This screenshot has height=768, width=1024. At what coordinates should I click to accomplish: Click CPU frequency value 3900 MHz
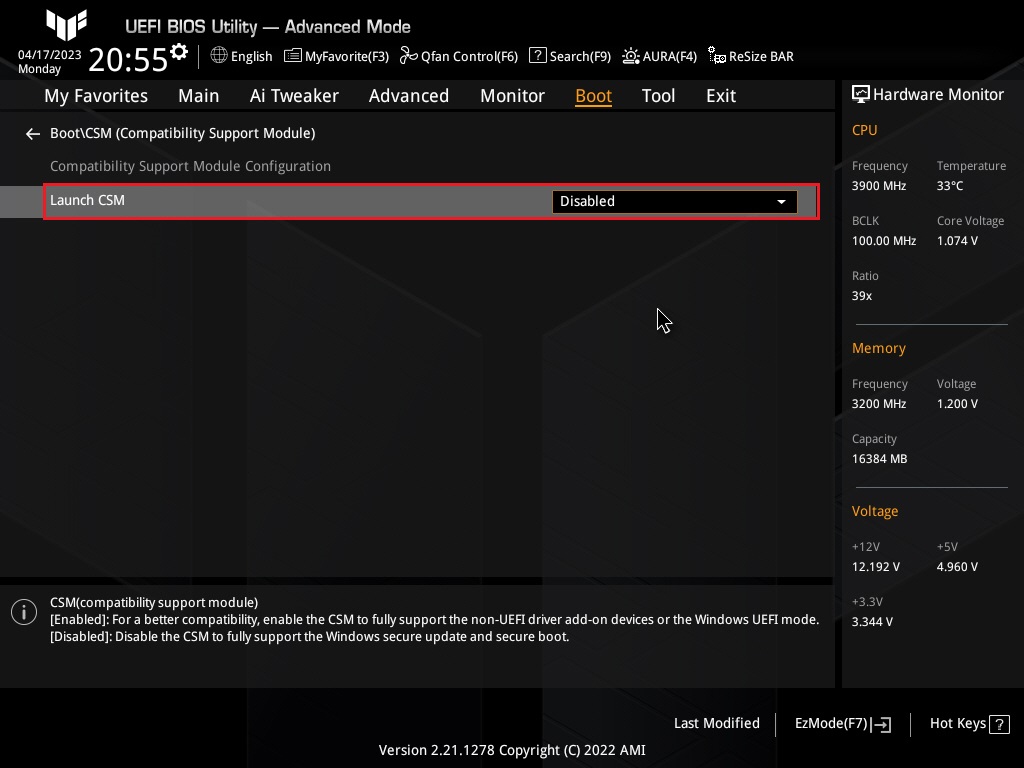(878, 186)
